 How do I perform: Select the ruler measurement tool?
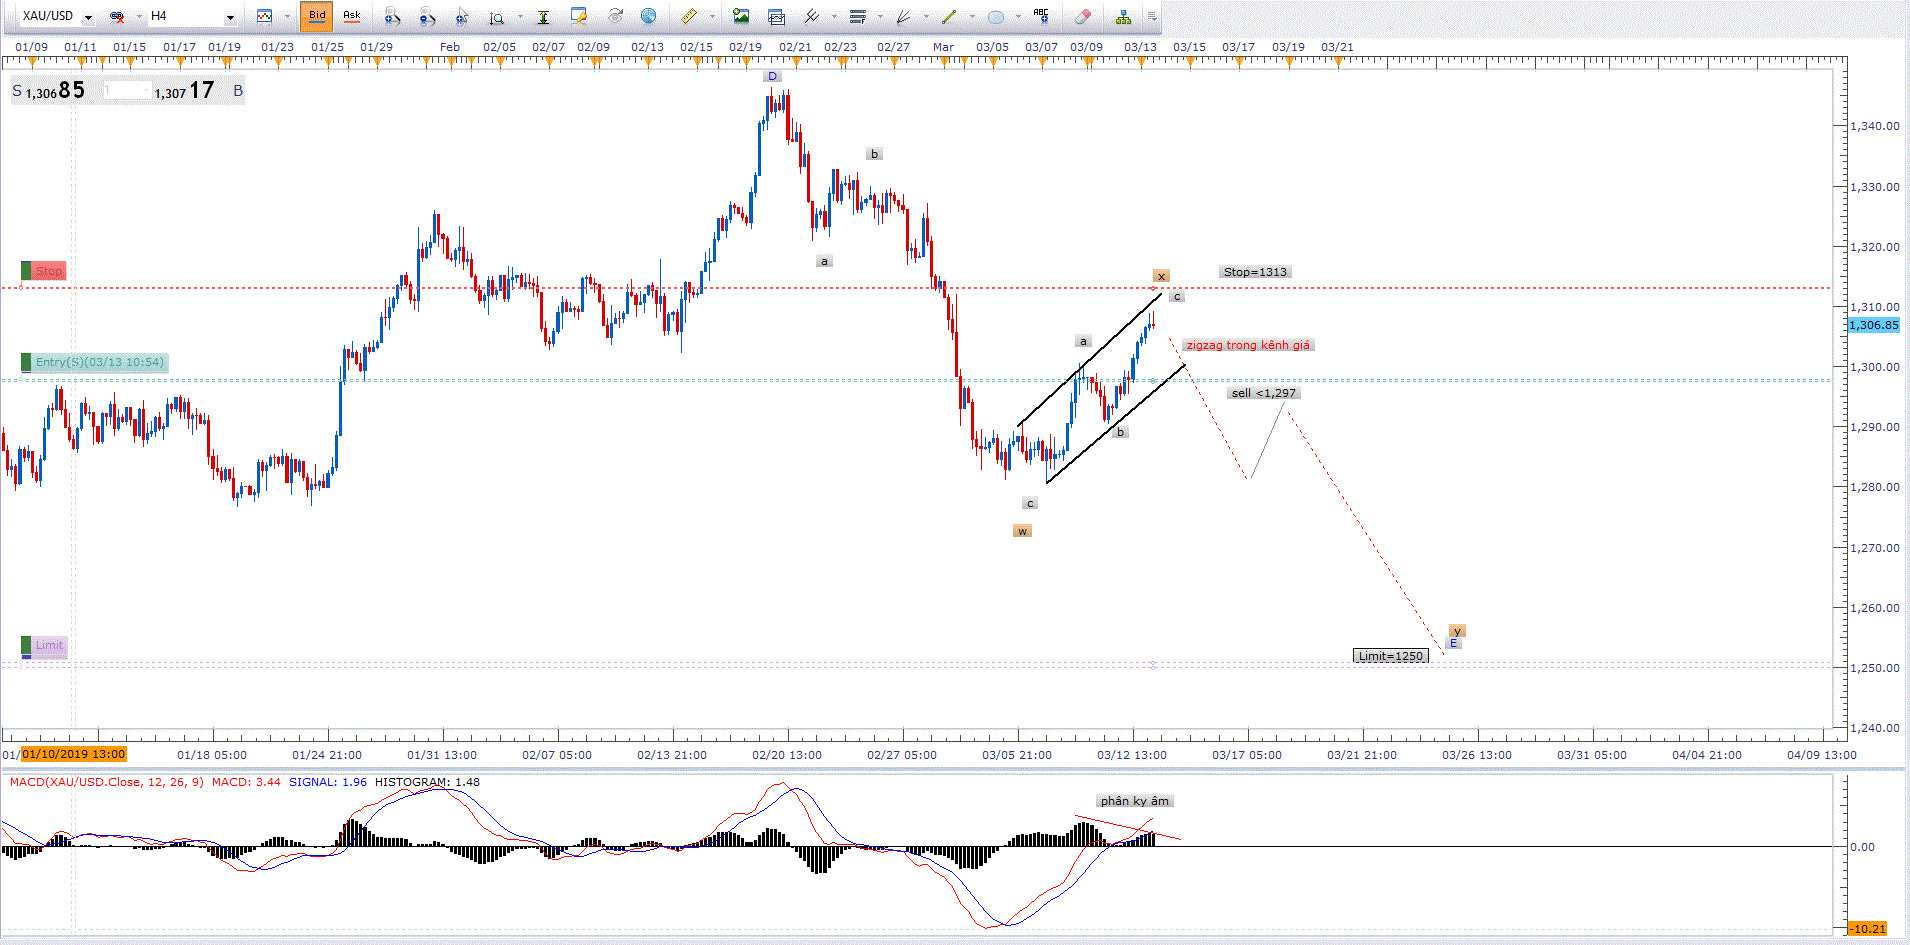(689, 16)
